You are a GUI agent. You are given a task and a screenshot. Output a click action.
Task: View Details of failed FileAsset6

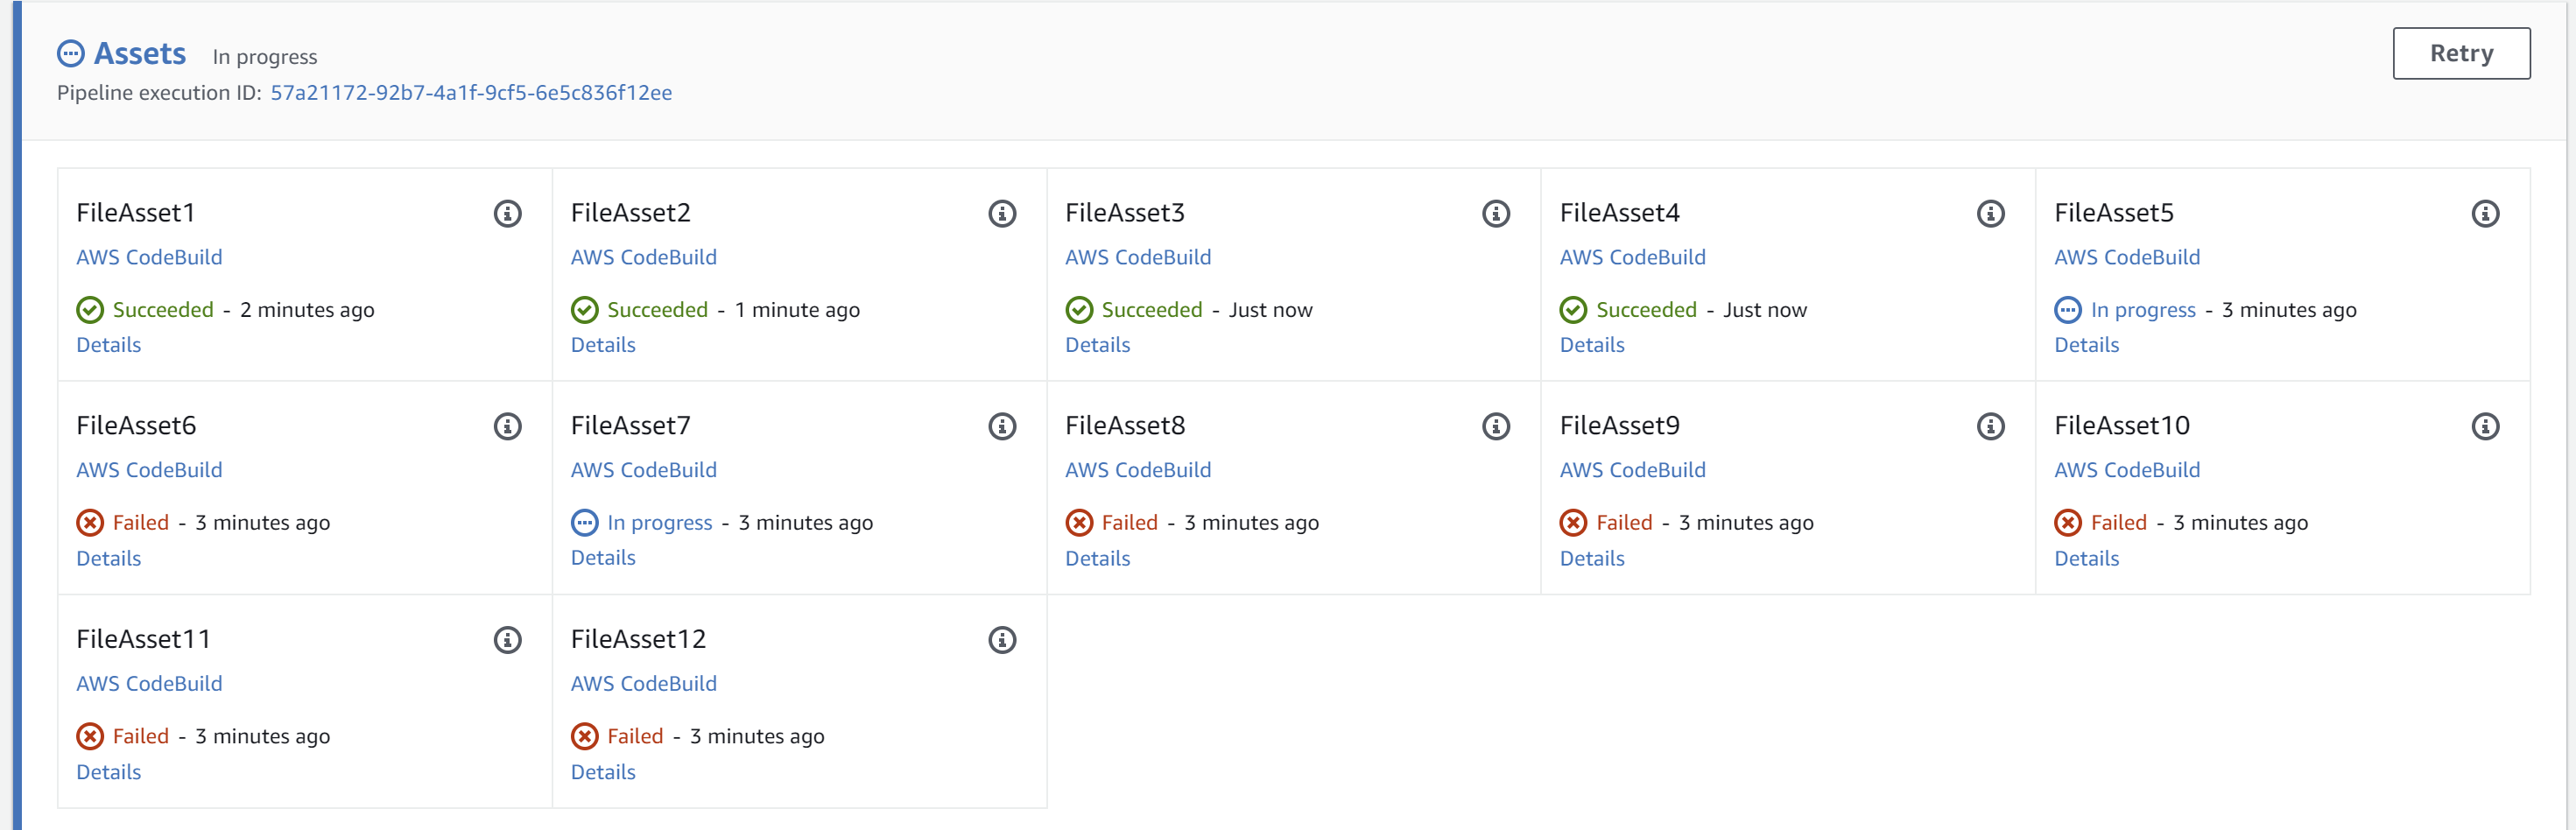[109, 558]
